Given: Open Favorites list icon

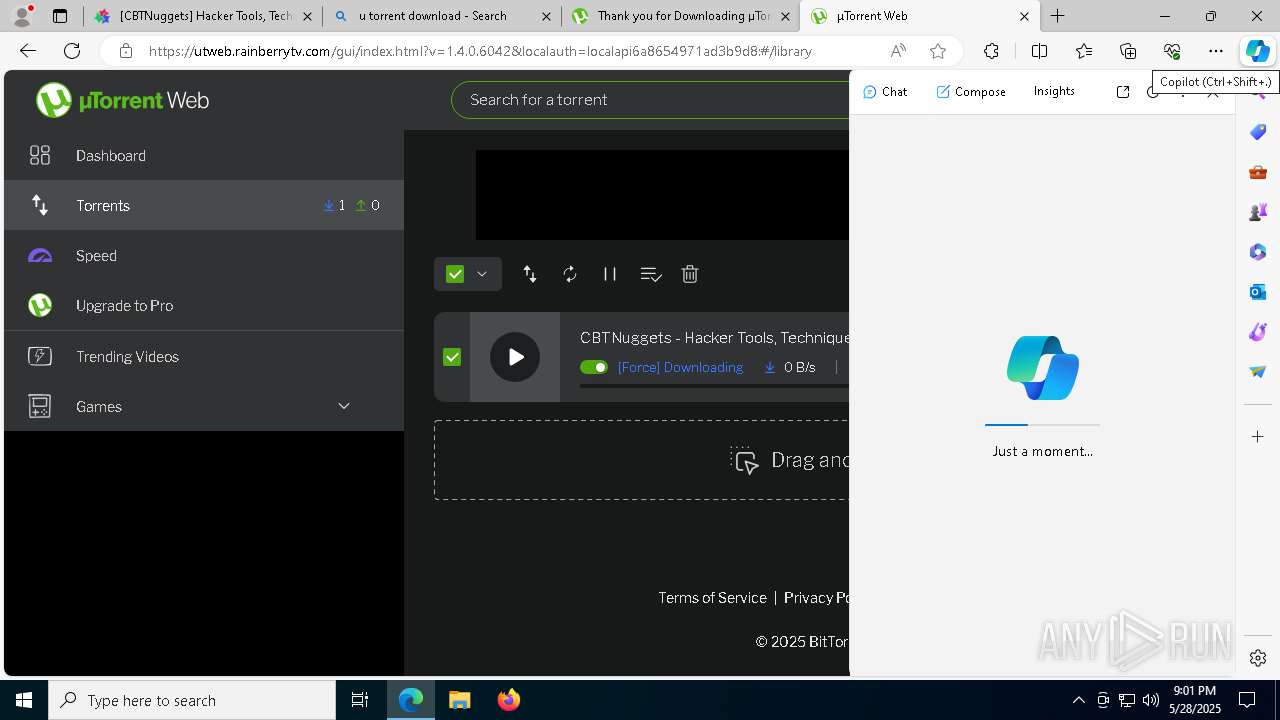Looking at the screenshot, I should (x=1084, y=51).
